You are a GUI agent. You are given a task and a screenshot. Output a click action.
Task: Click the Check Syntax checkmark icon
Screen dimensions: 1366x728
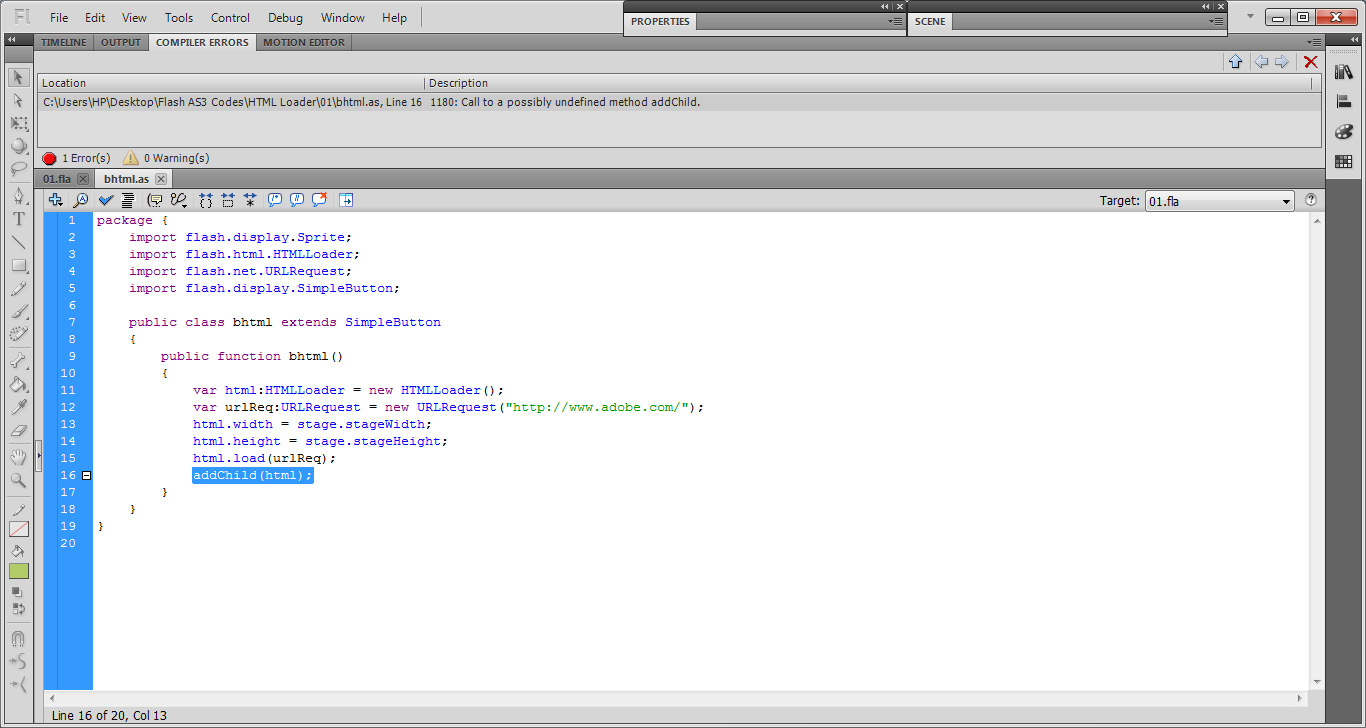click(x=106, y=200)
